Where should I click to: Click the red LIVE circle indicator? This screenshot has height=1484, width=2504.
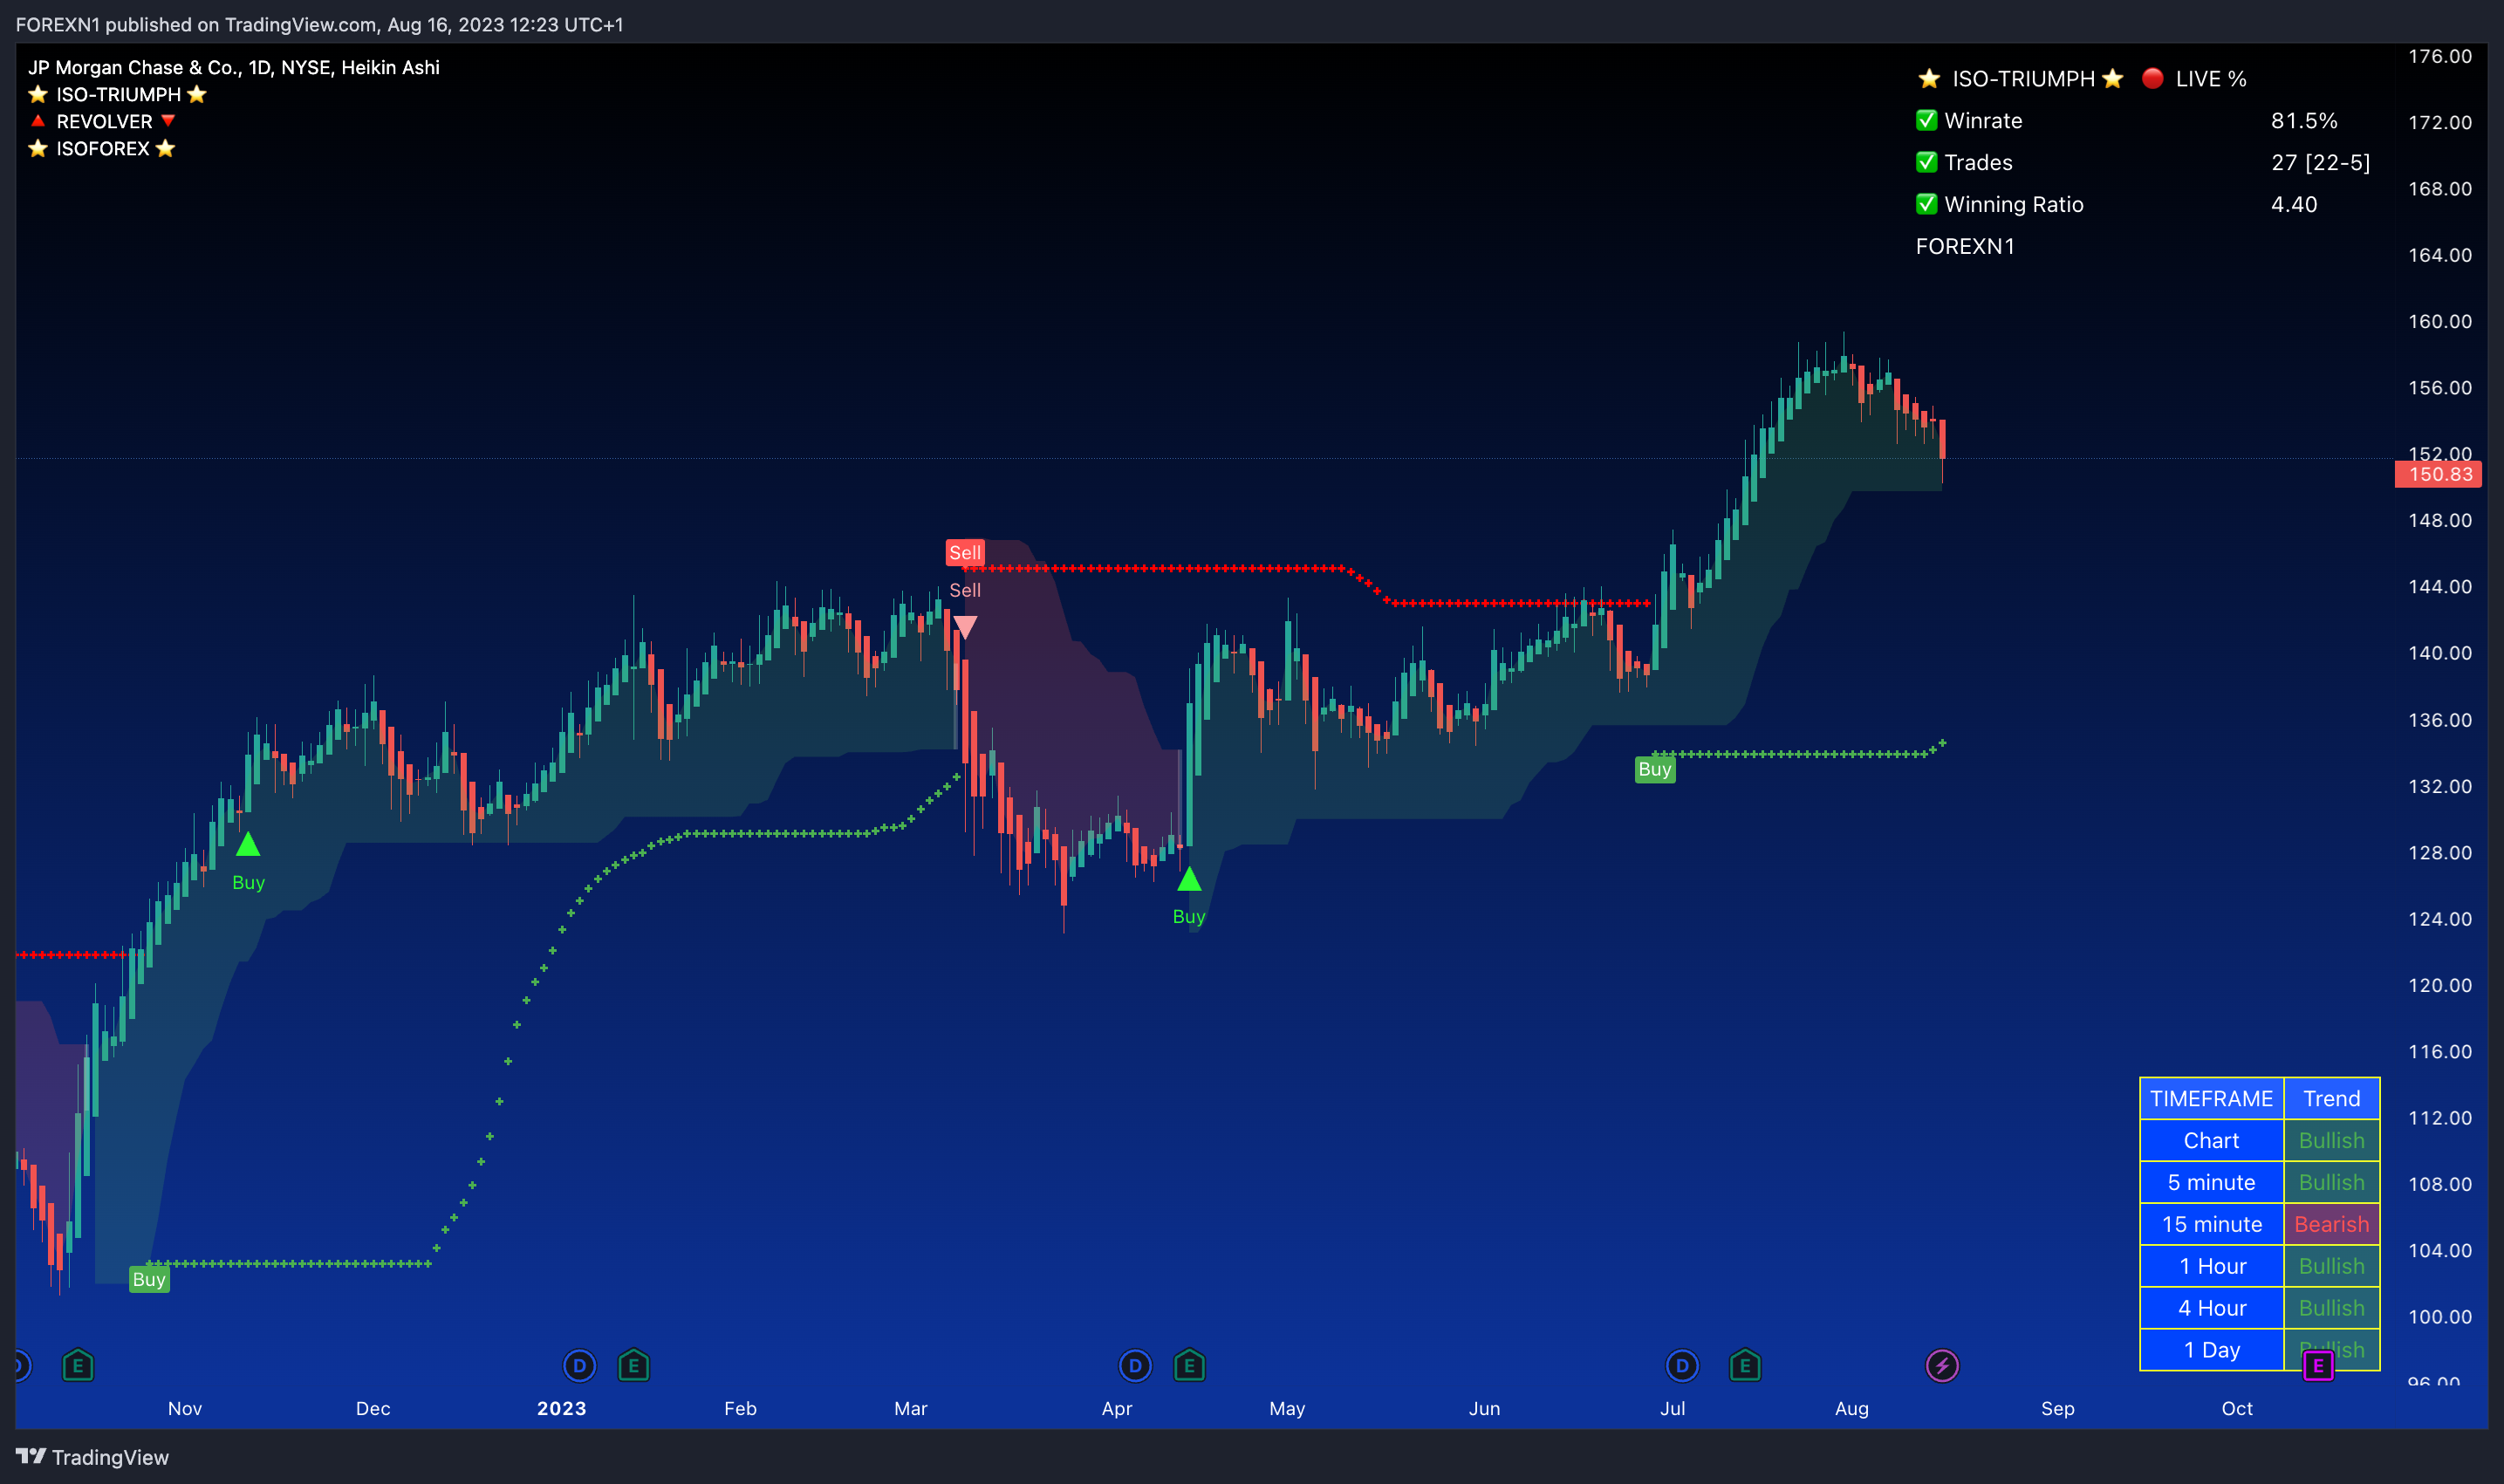pos(2152,78)
